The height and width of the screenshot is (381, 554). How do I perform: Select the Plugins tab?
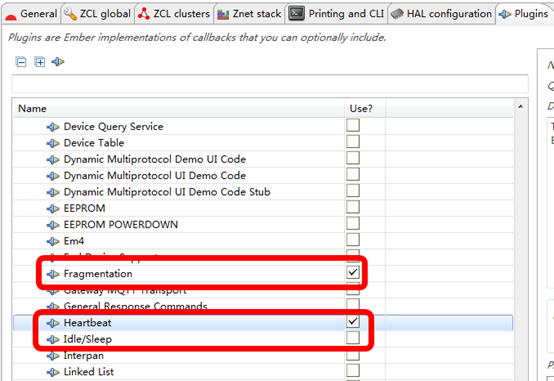tap(524, 14)
